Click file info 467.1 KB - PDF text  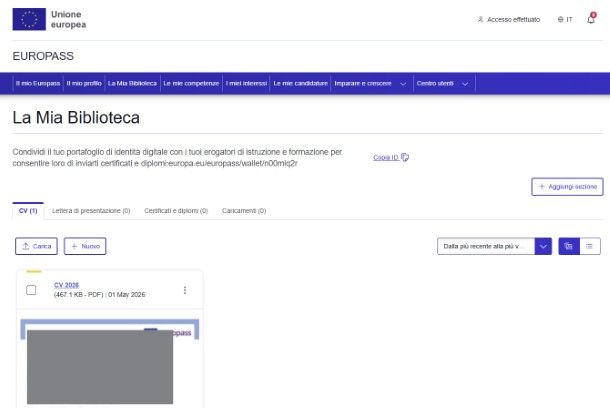coord(79,295)
